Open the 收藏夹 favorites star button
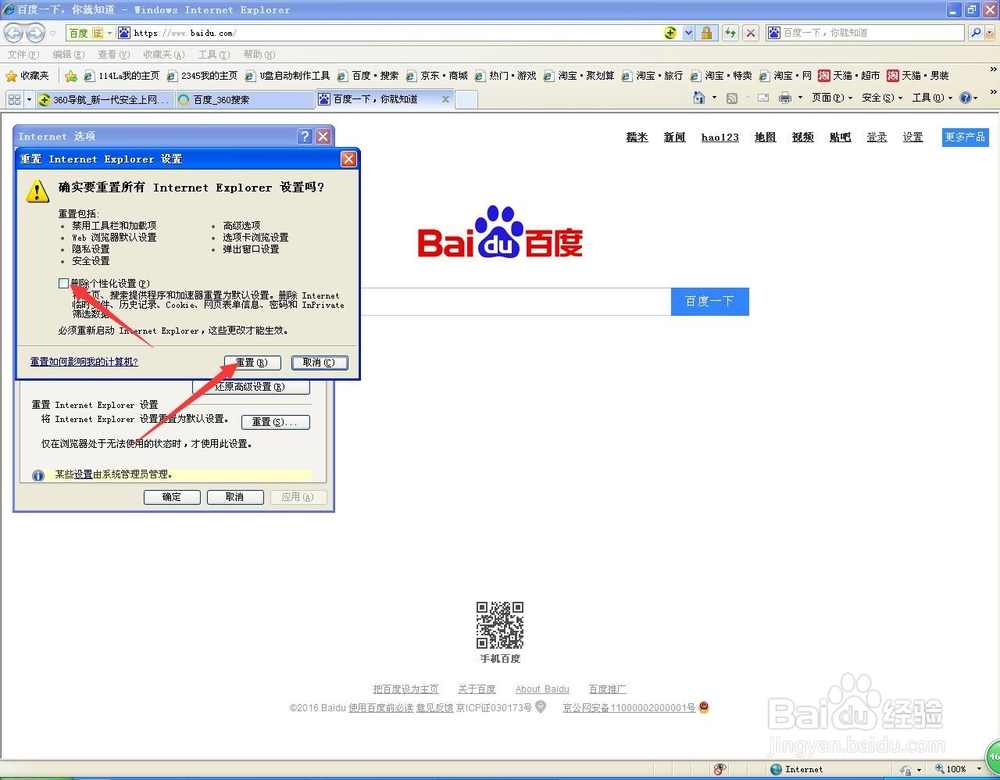The image size is (1000, 780). click(27, 76)
